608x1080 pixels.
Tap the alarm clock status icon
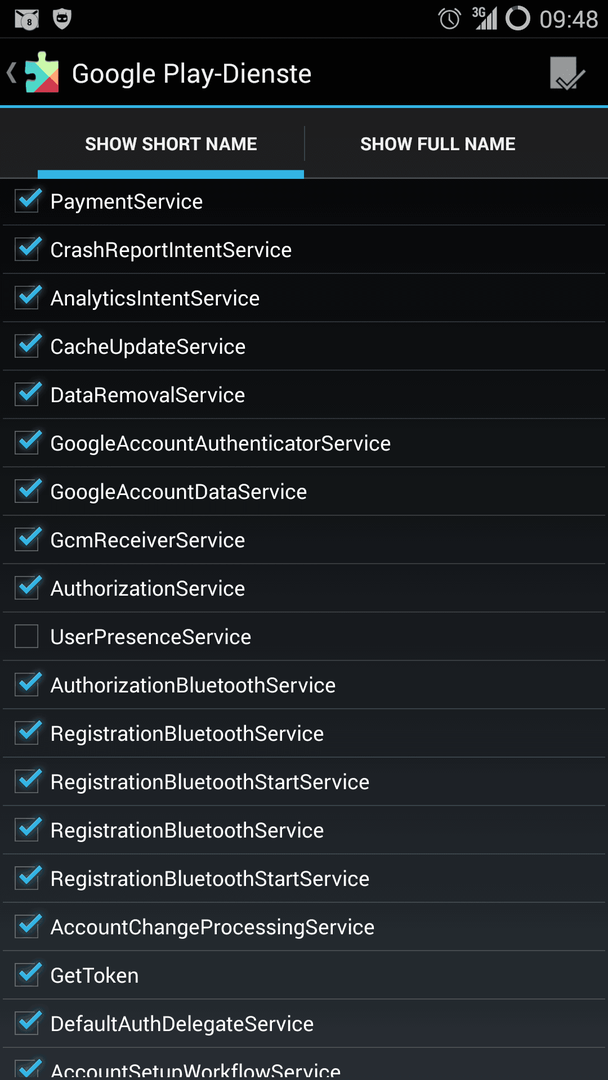tap(450, 19)
